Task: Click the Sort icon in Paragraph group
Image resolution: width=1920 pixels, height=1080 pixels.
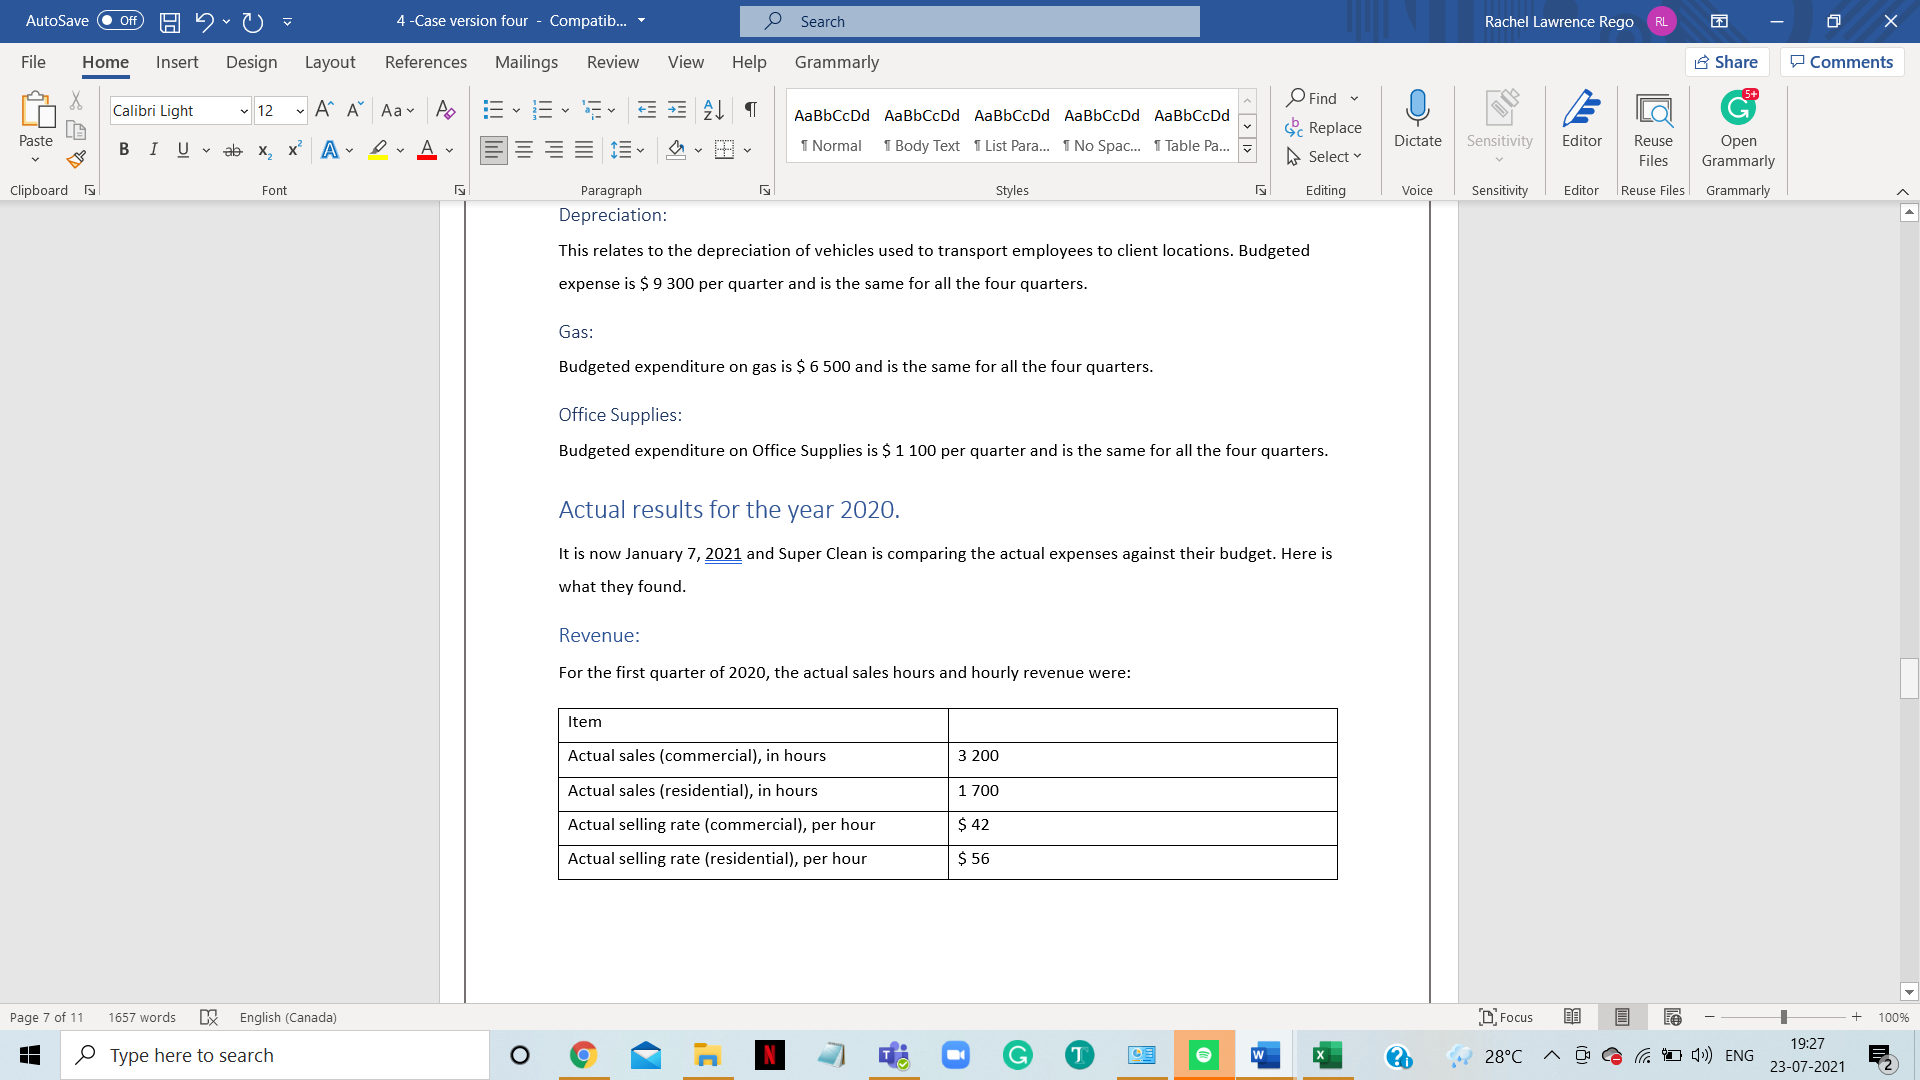Action: tap(713, 110)
